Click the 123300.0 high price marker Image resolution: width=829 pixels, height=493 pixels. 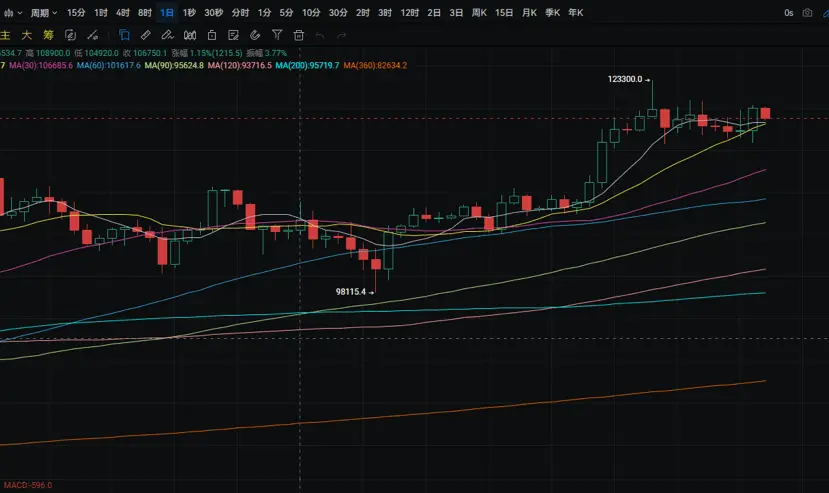628,79
